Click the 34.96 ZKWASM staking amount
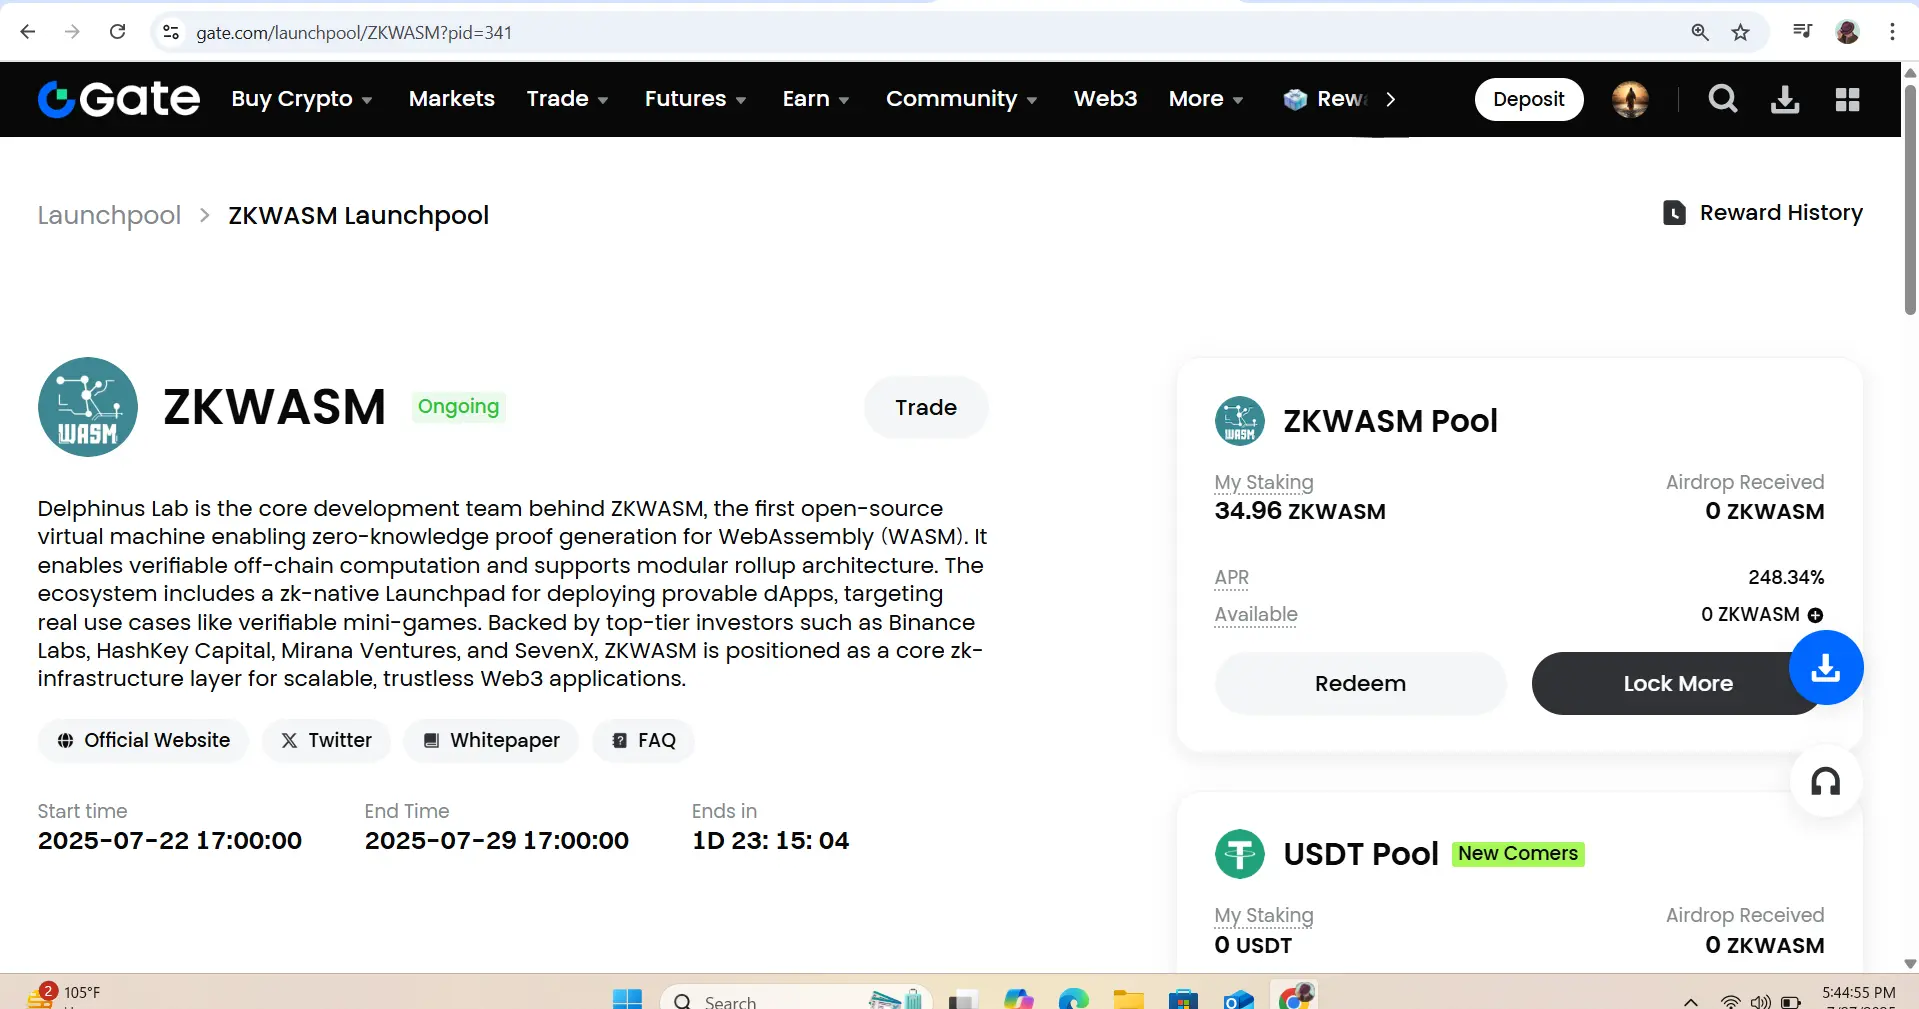 [1299, 511]
